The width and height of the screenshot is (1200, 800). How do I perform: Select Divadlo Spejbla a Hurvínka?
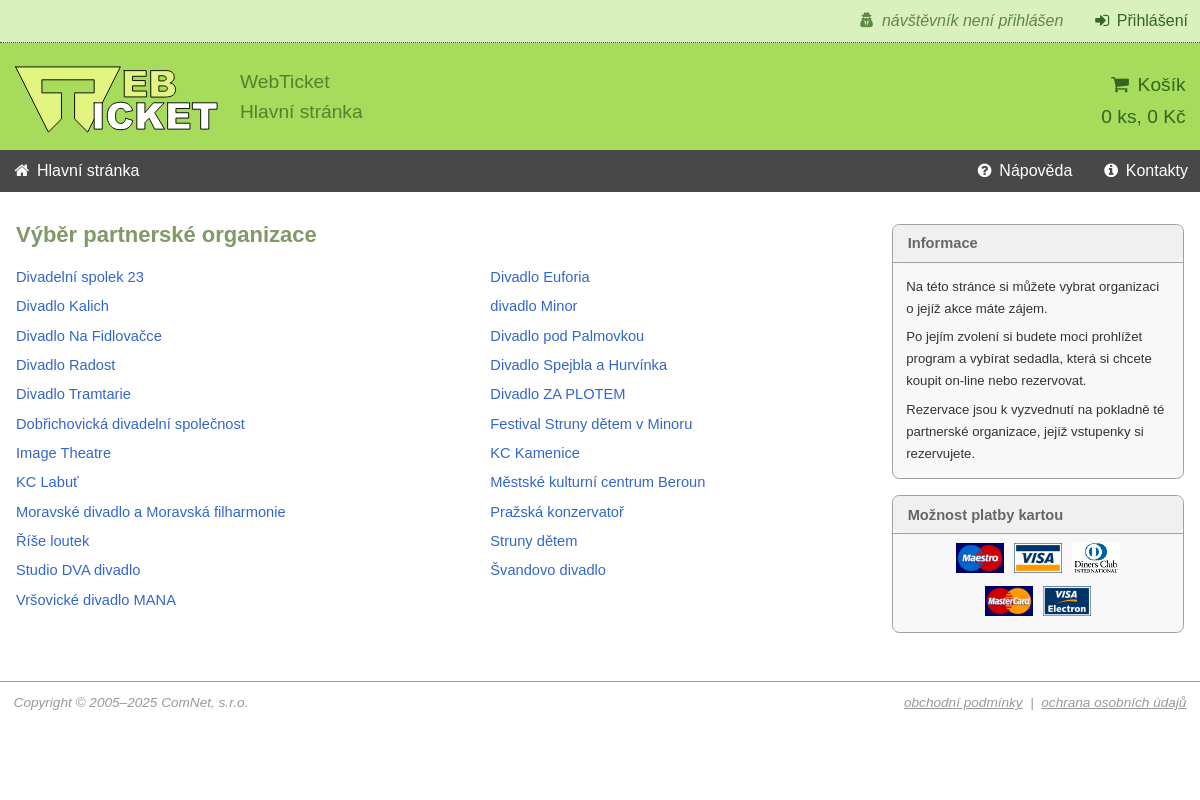(x=578, y=365)
